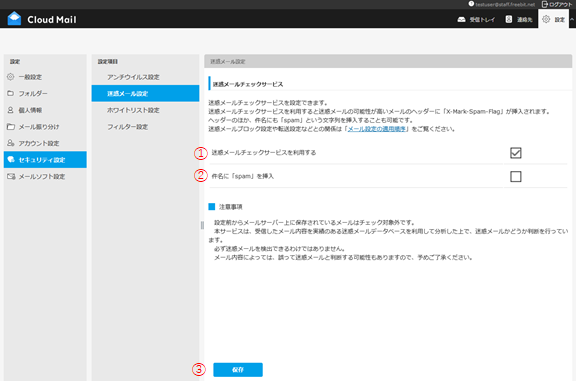Click the ログアウト text link
This screenshot has width=576, height=381.
[561, 4]
